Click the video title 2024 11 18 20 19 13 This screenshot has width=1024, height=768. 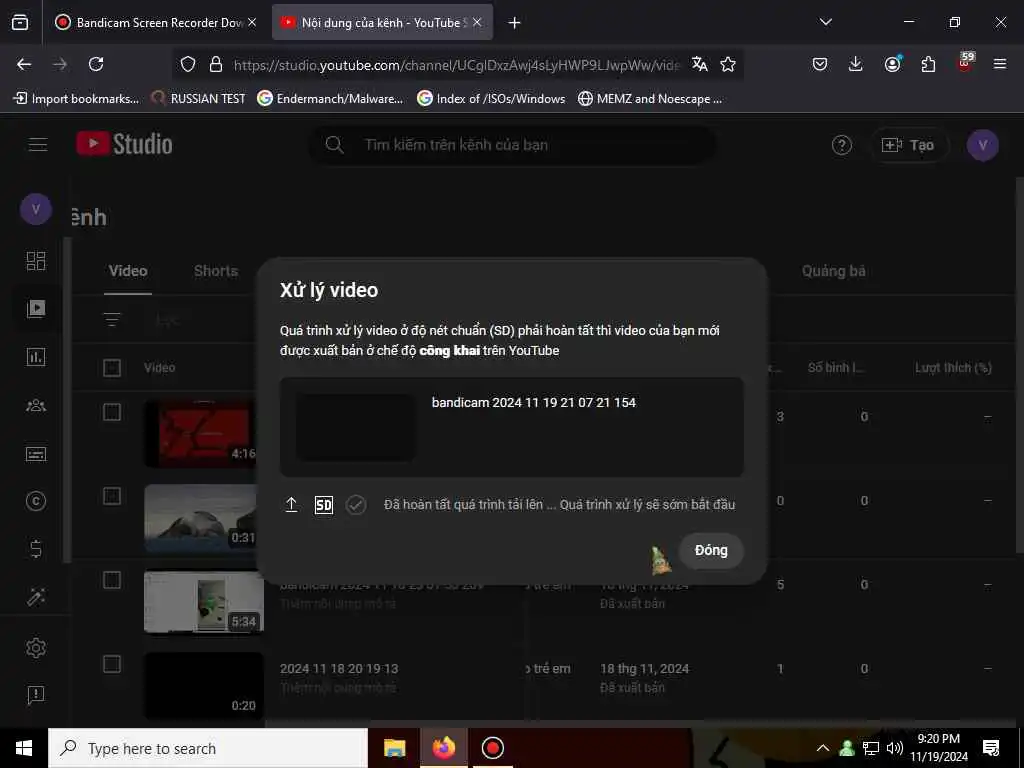pyautogui.click(x=339, y=669)
